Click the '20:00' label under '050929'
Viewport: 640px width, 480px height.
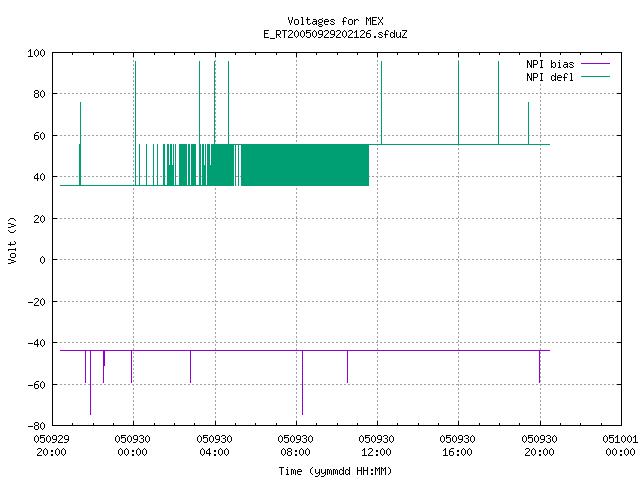point(51,452)
